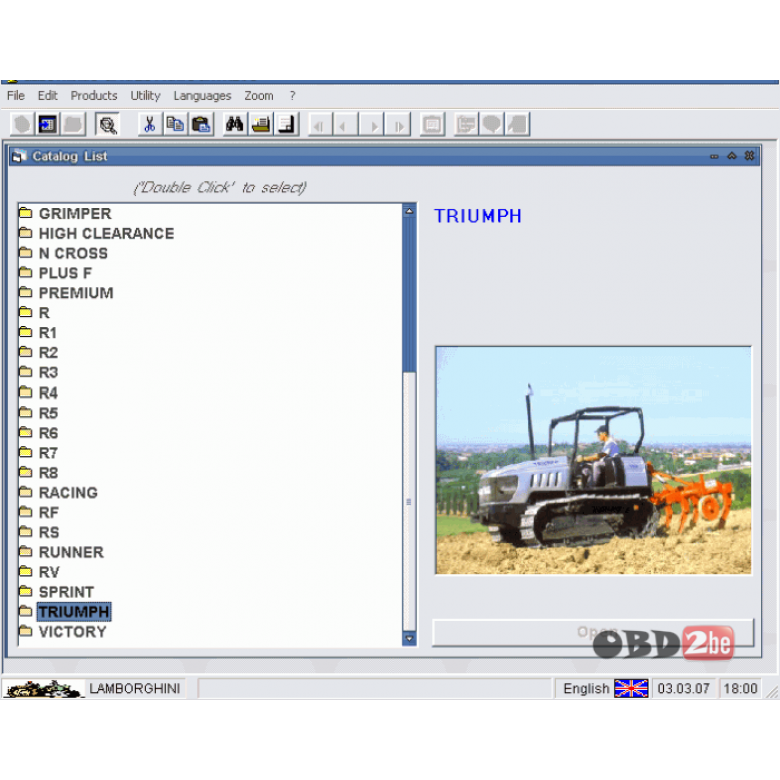Screen dimensions: 780x780
Task: Click the Copy pages icon
Action: click(175, 124)
